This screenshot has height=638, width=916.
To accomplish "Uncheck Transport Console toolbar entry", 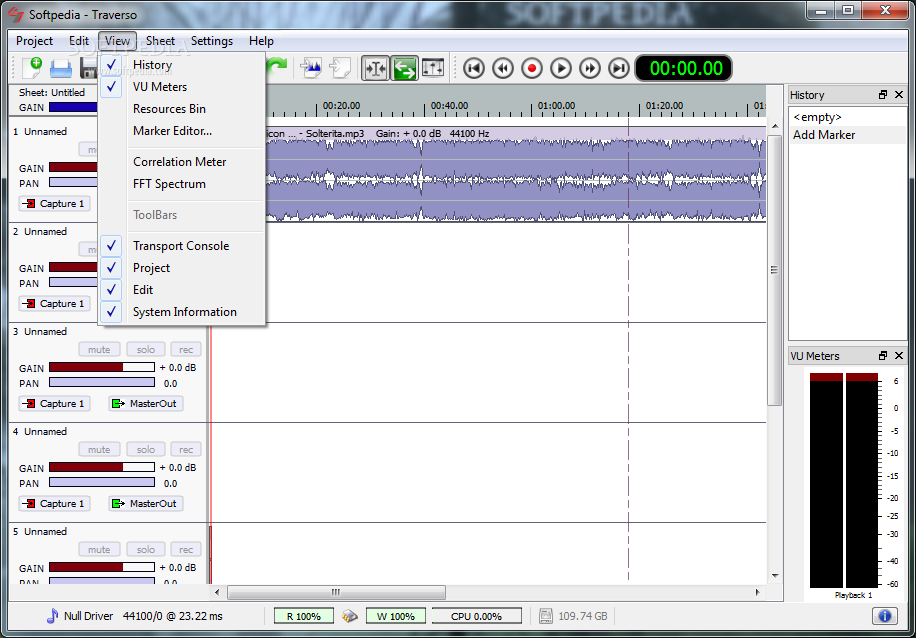I will [x=182, y=246].
